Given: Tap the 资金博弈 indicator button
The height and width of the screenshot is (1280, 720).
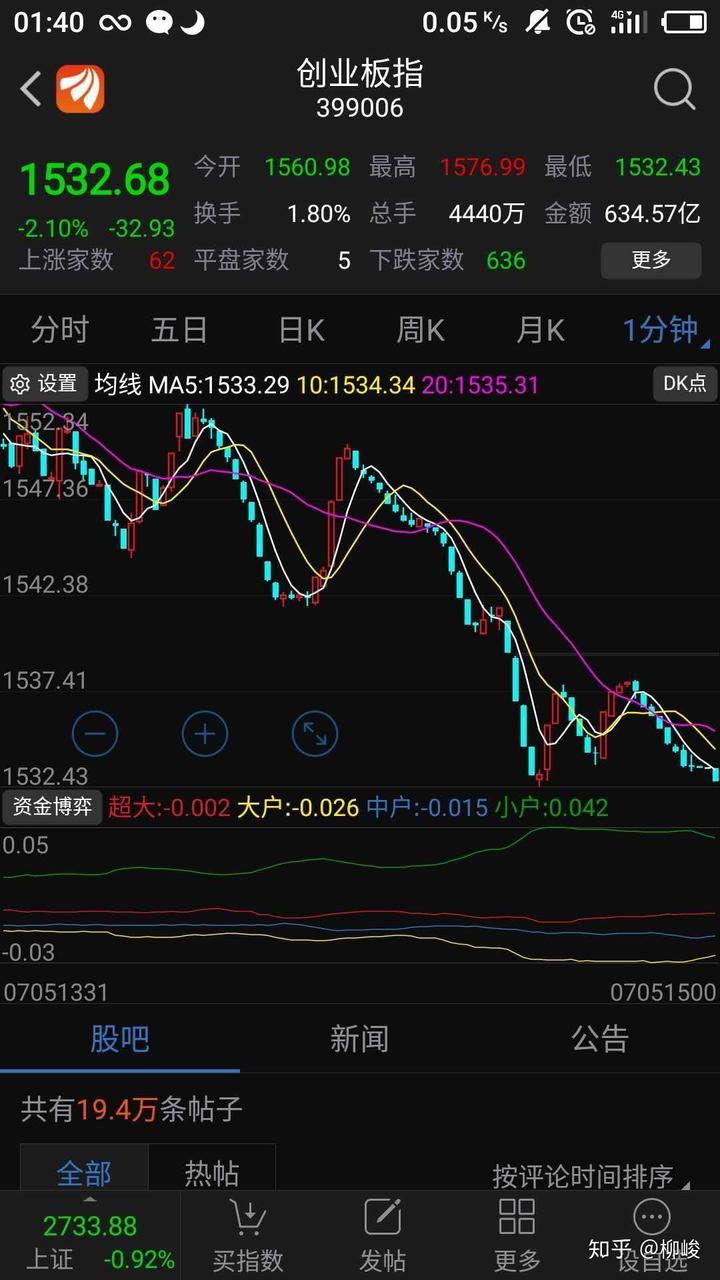Looking at the screenshot, I should 52,806.
